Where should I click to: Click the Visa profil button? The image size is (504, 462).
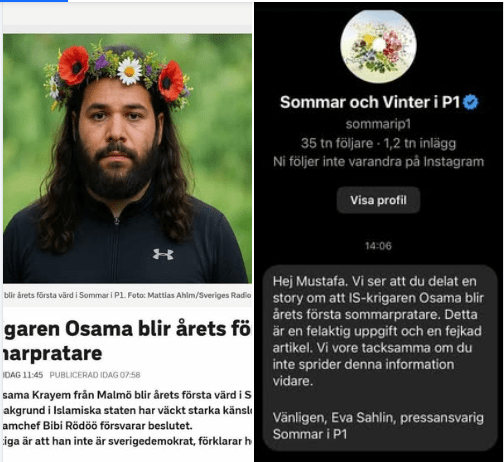coord(378,200)
